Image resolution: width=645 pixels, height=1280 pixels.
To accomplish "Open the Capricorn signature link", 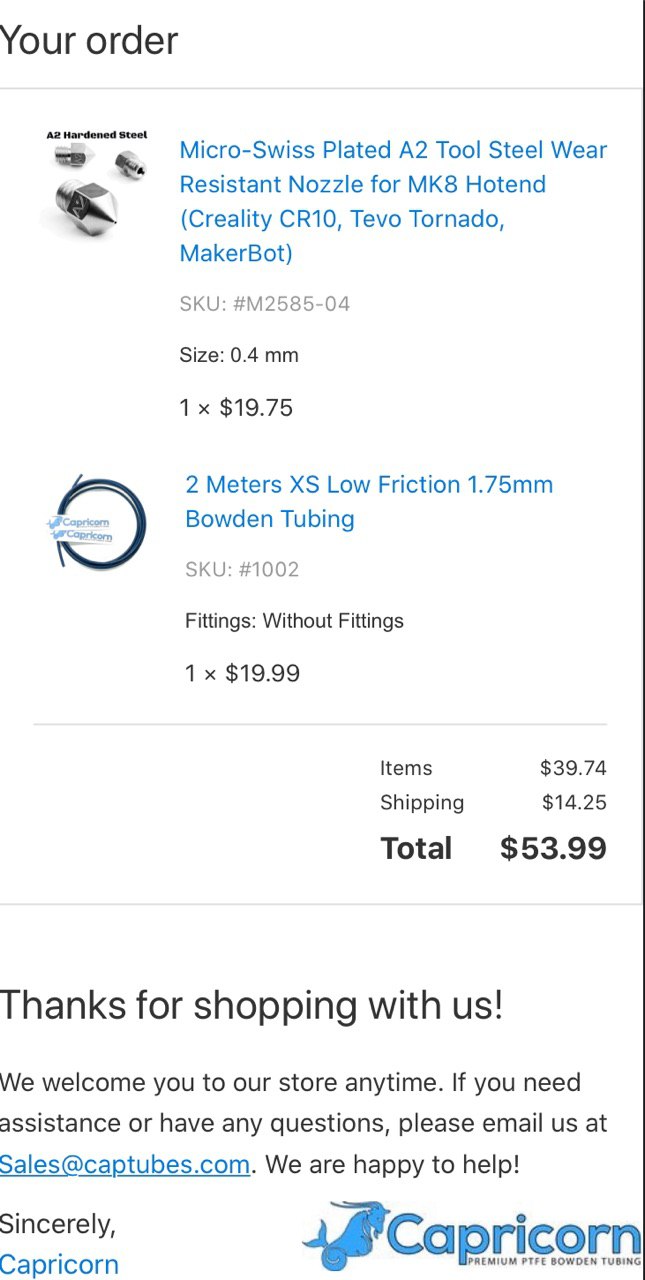I will pyautogui.click(x=59, y=1264).
